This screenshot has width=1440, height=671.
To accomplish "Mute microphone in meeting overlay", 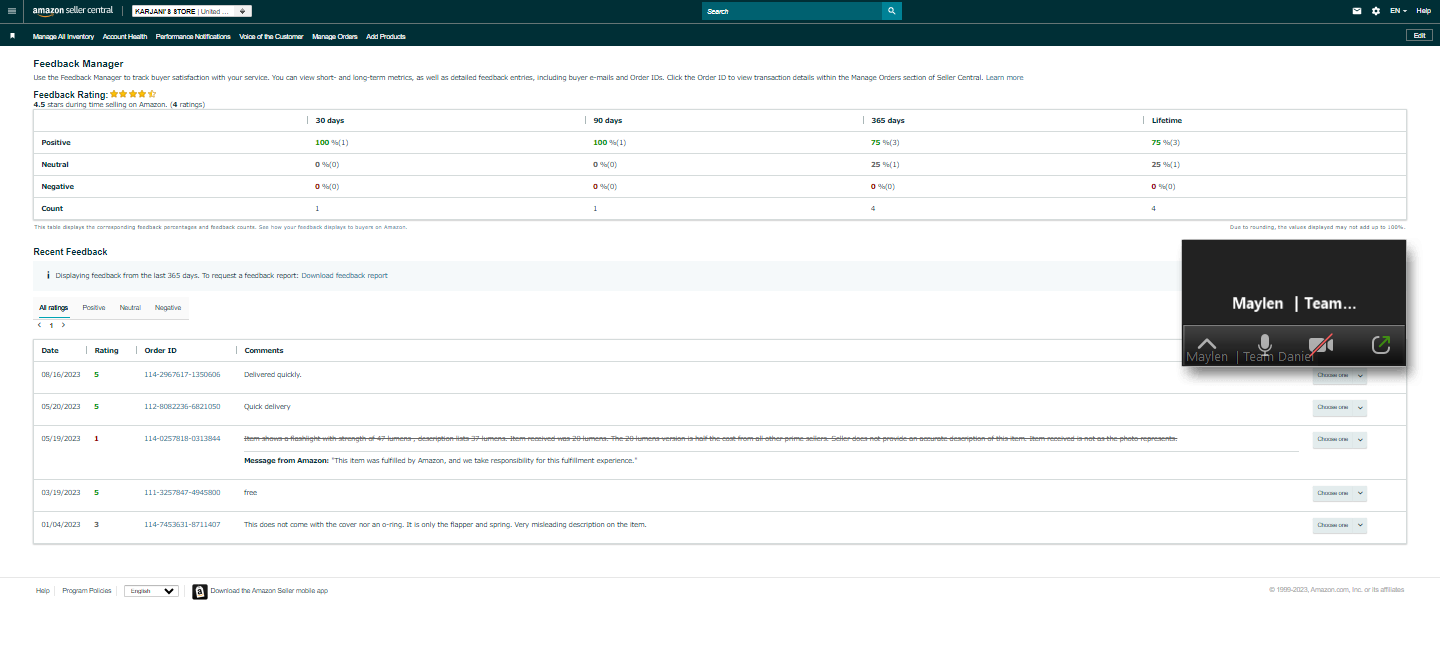I will (1264, 345).
